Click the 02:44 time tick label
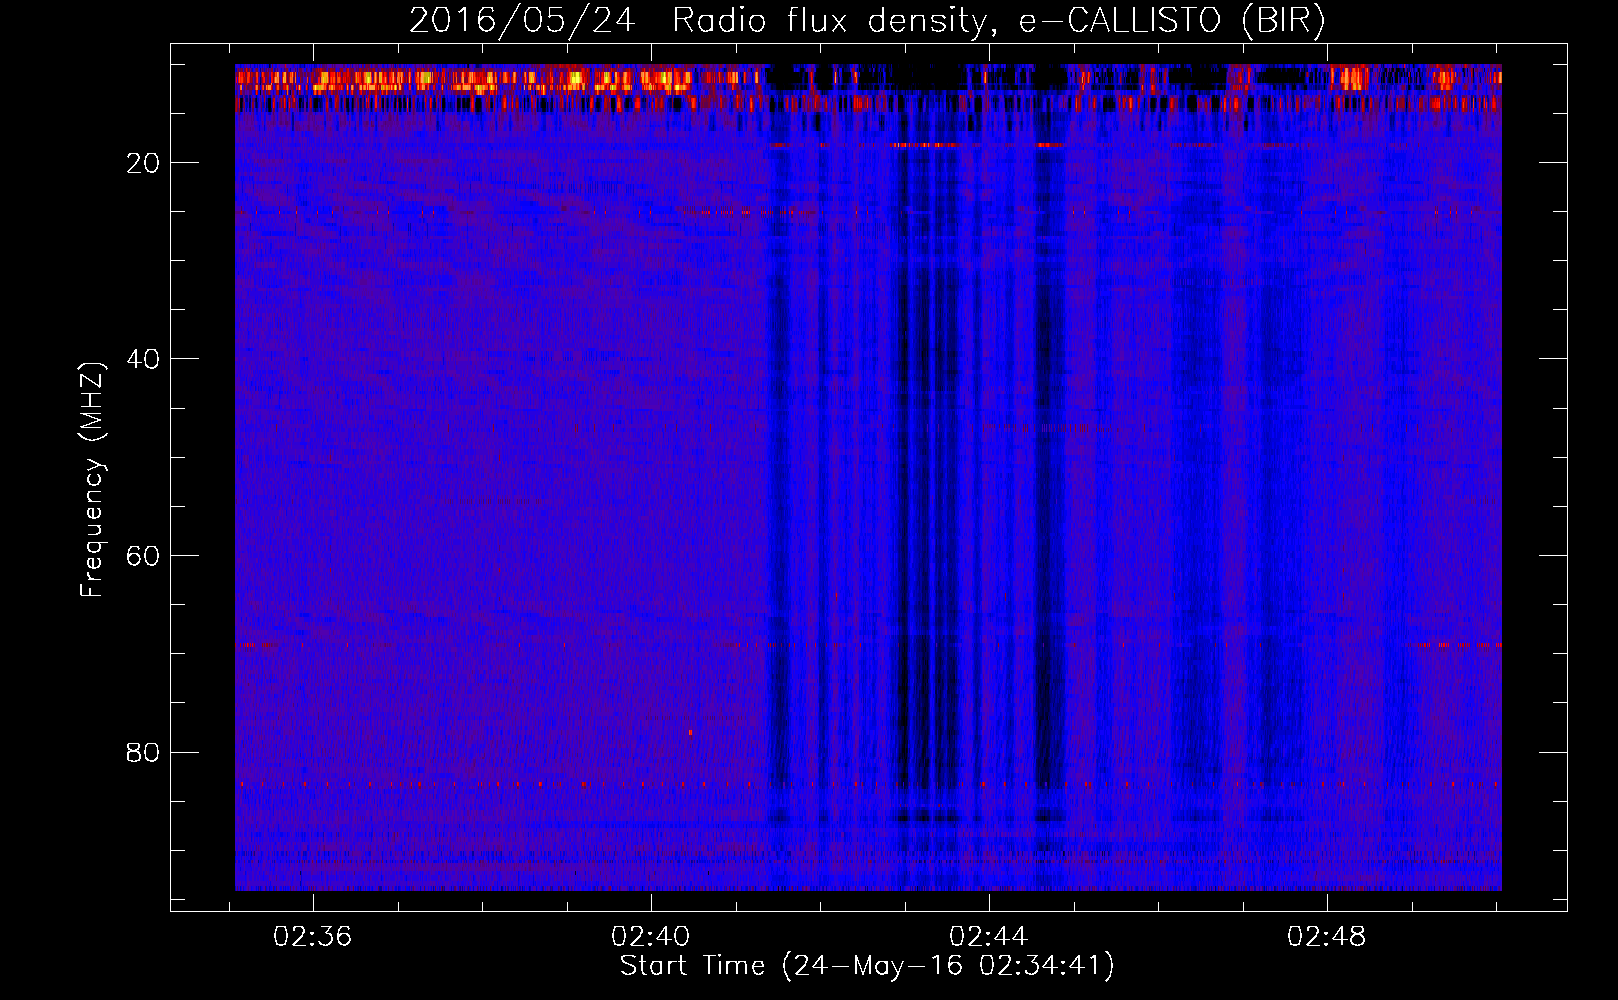The width and height of the screenshot is (1618, 1000). (x=988, y=937)
